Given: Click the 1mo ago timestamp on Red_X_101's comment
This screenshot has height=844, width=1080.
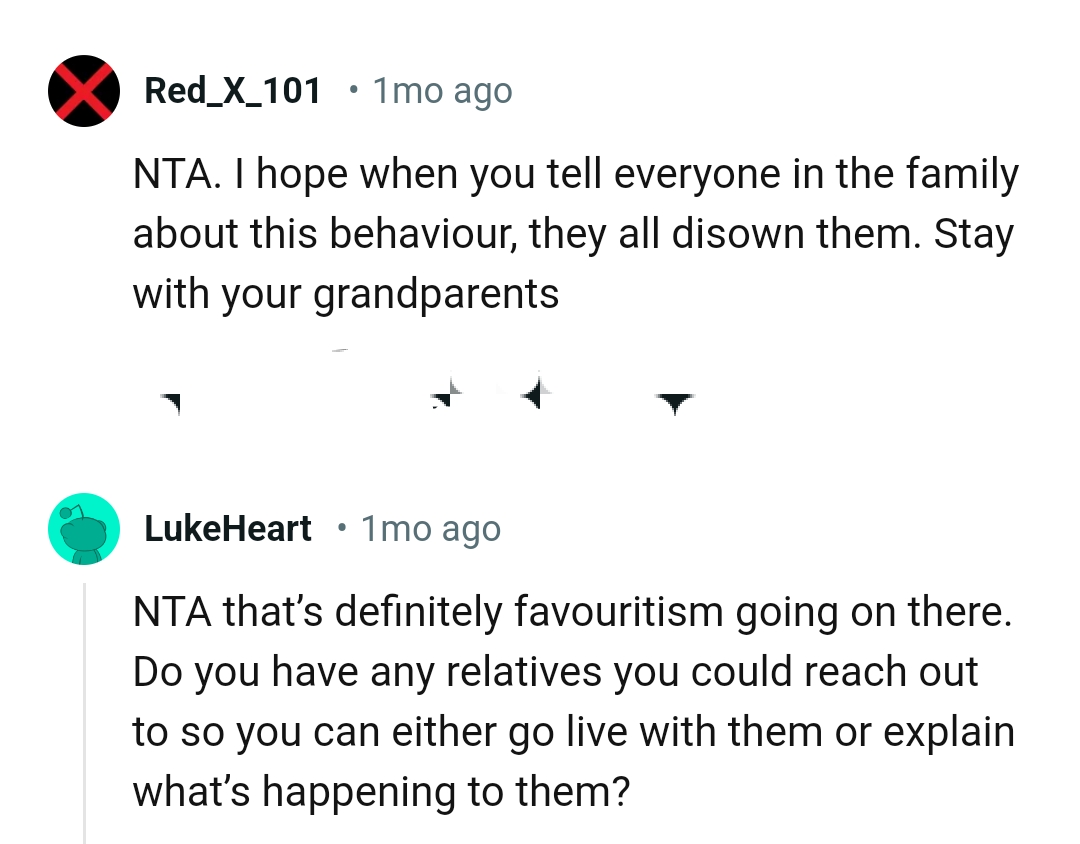Looking at the screenshot, I should (442, 90).
